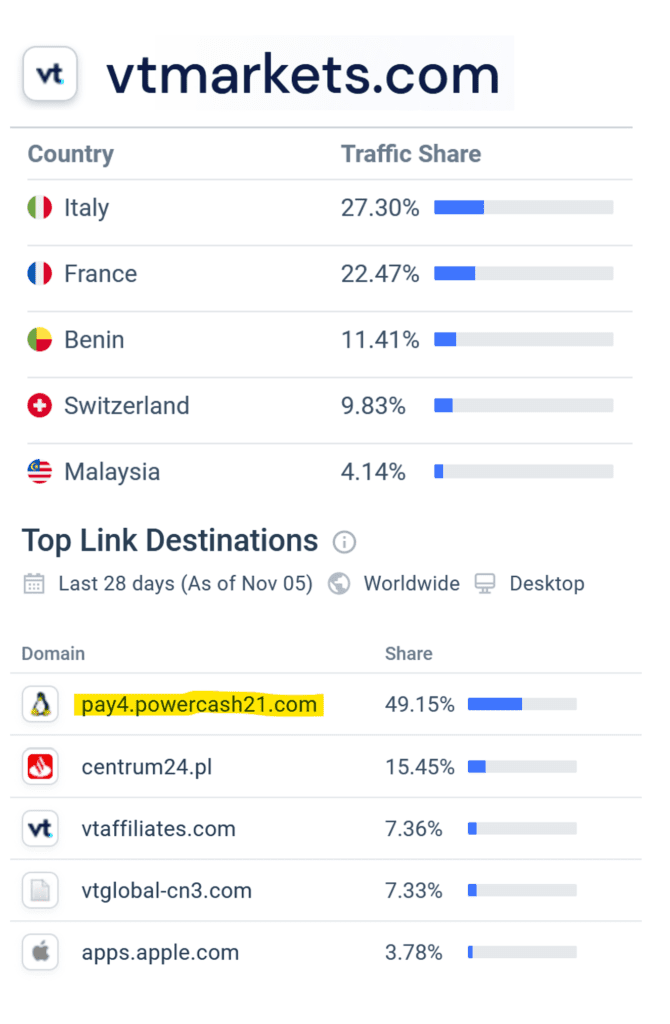670x1024 pixels.
Task: Click the vtmarkets.com VT logo icon
Action: pos(50,74)
